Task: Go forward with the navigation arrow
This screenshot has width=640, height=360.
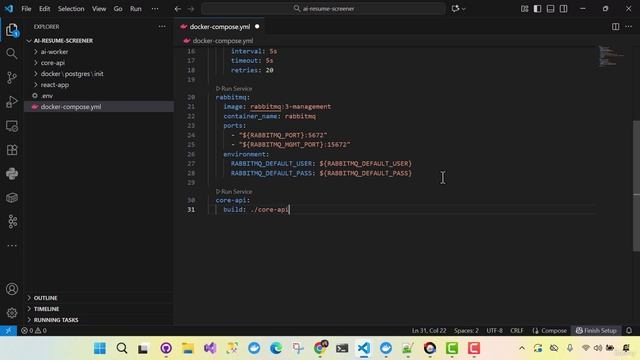Action: [191, 9]
